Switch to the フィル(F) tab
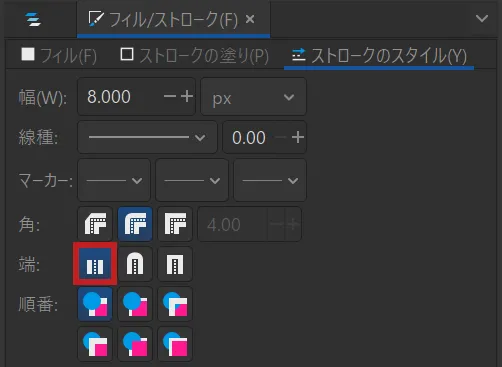502x367 pixels. click(59, 55)
